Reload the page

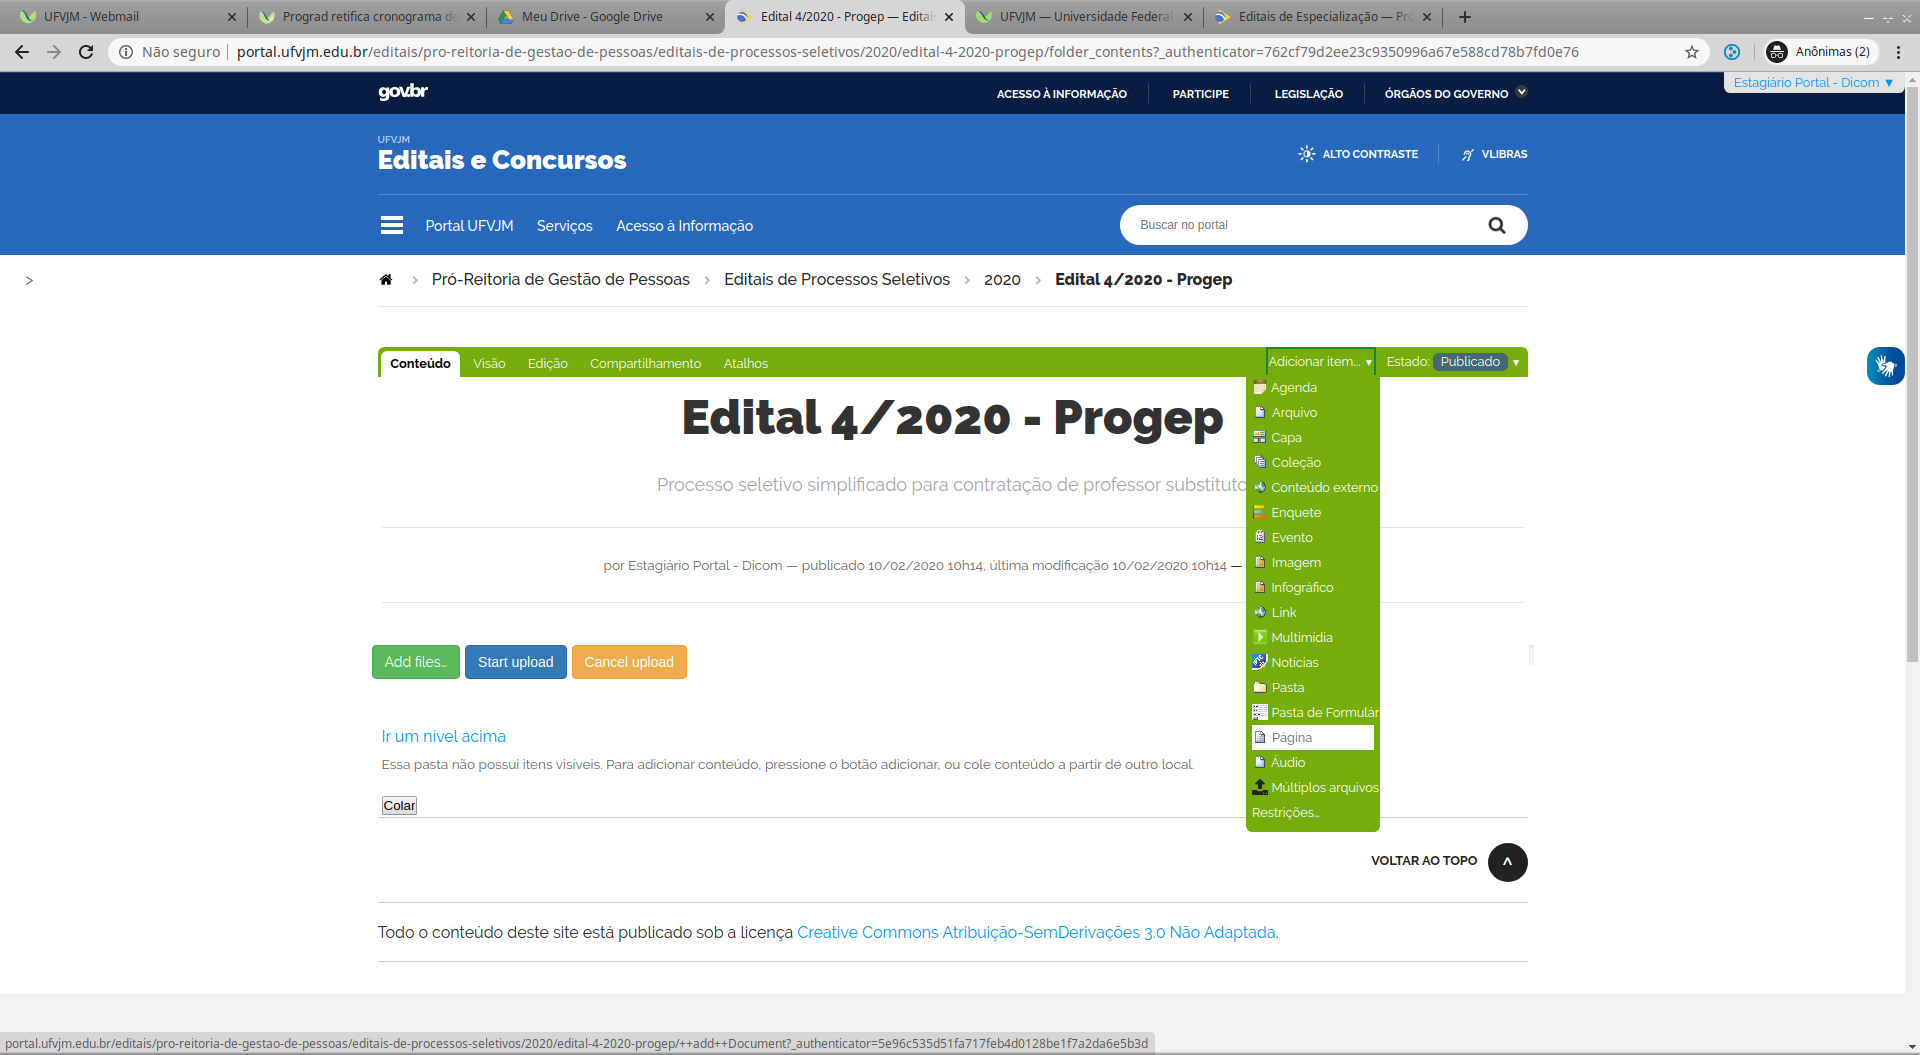[86, 52]
